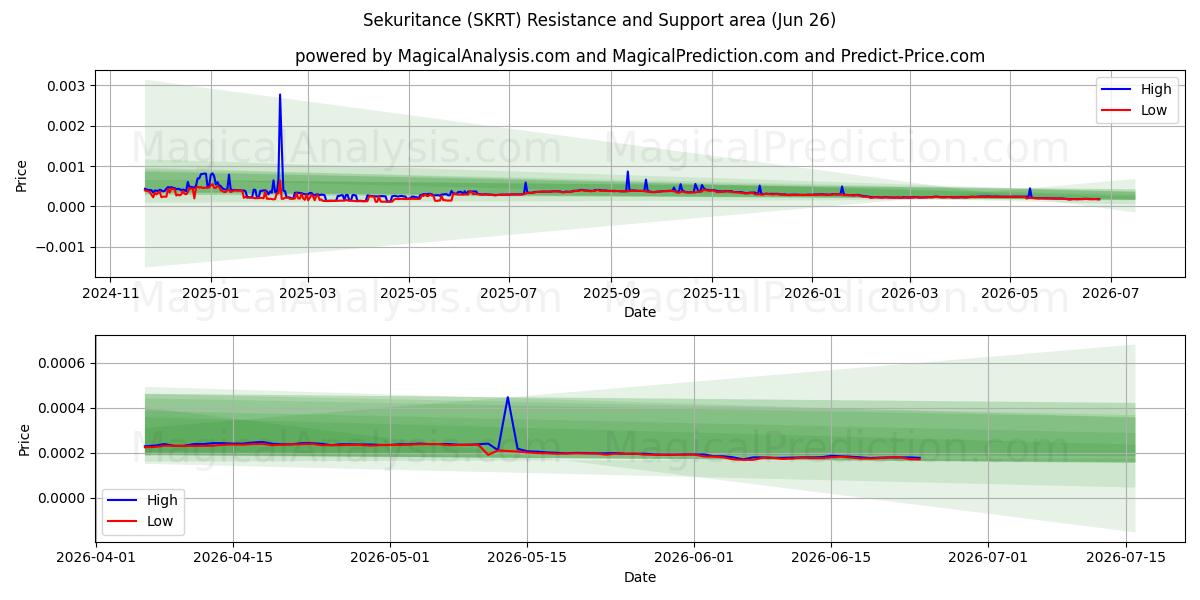The image size is (1200, 600).
Task: Click the '2026-06-01' bottom chart tick label
Action: [695, 558]
